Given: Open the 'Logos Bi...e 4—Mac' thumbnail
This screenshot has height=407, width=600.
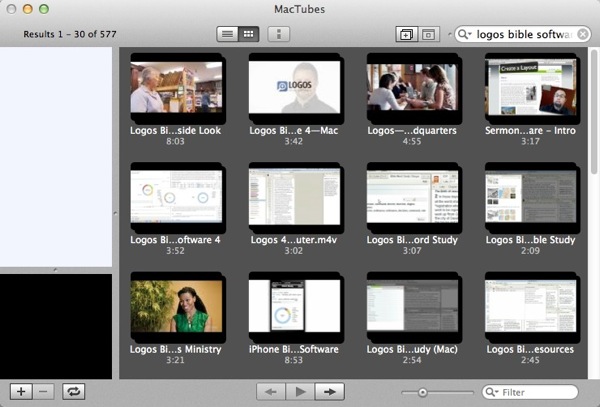Looking at the screenshot, I should (x=294, y=87).
